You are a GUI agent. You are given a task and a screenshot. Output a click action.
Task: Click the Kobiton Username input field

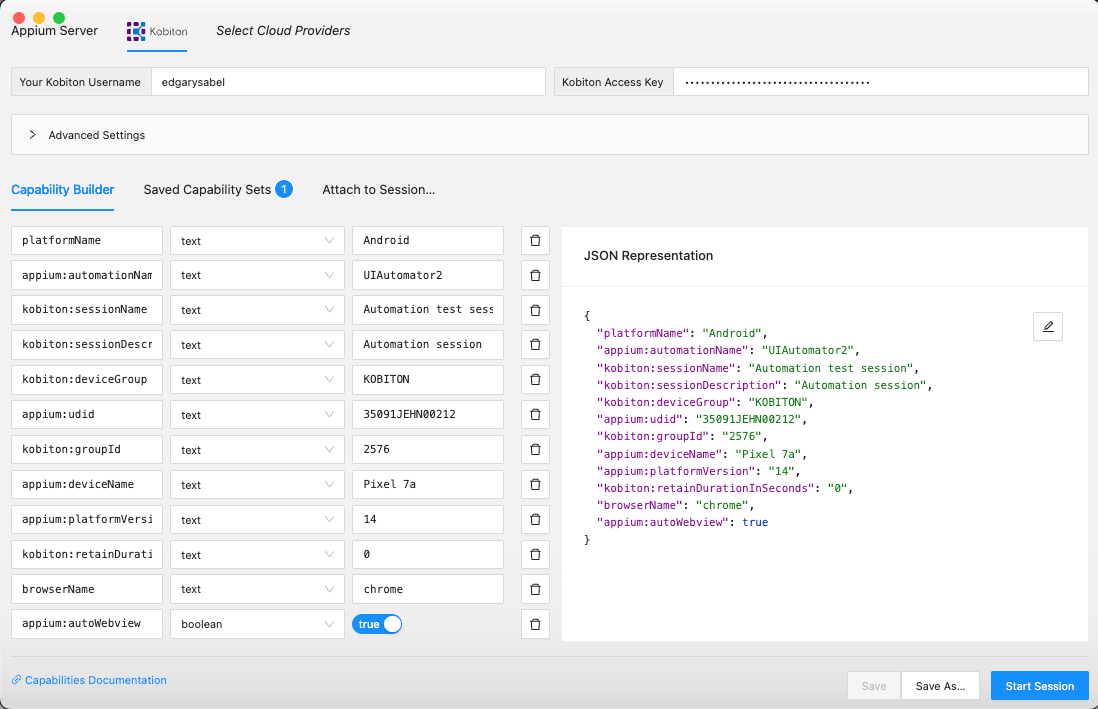click(x=348, y=82)
